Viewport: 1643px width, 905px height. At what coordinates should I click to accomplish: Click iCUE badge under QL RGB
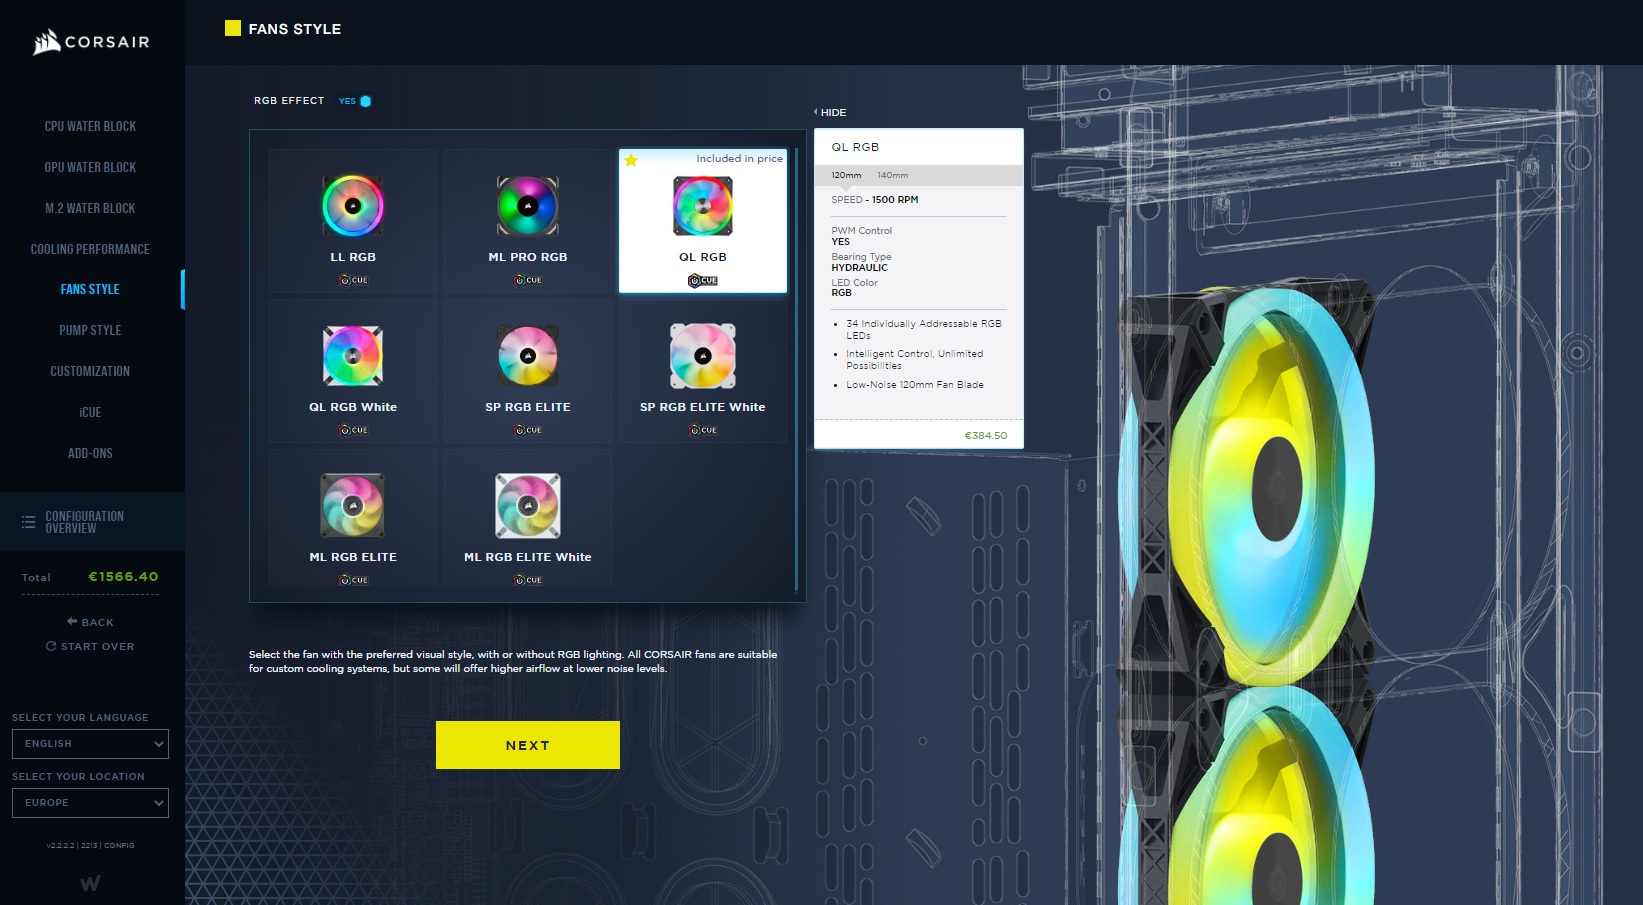click(703, 280)
